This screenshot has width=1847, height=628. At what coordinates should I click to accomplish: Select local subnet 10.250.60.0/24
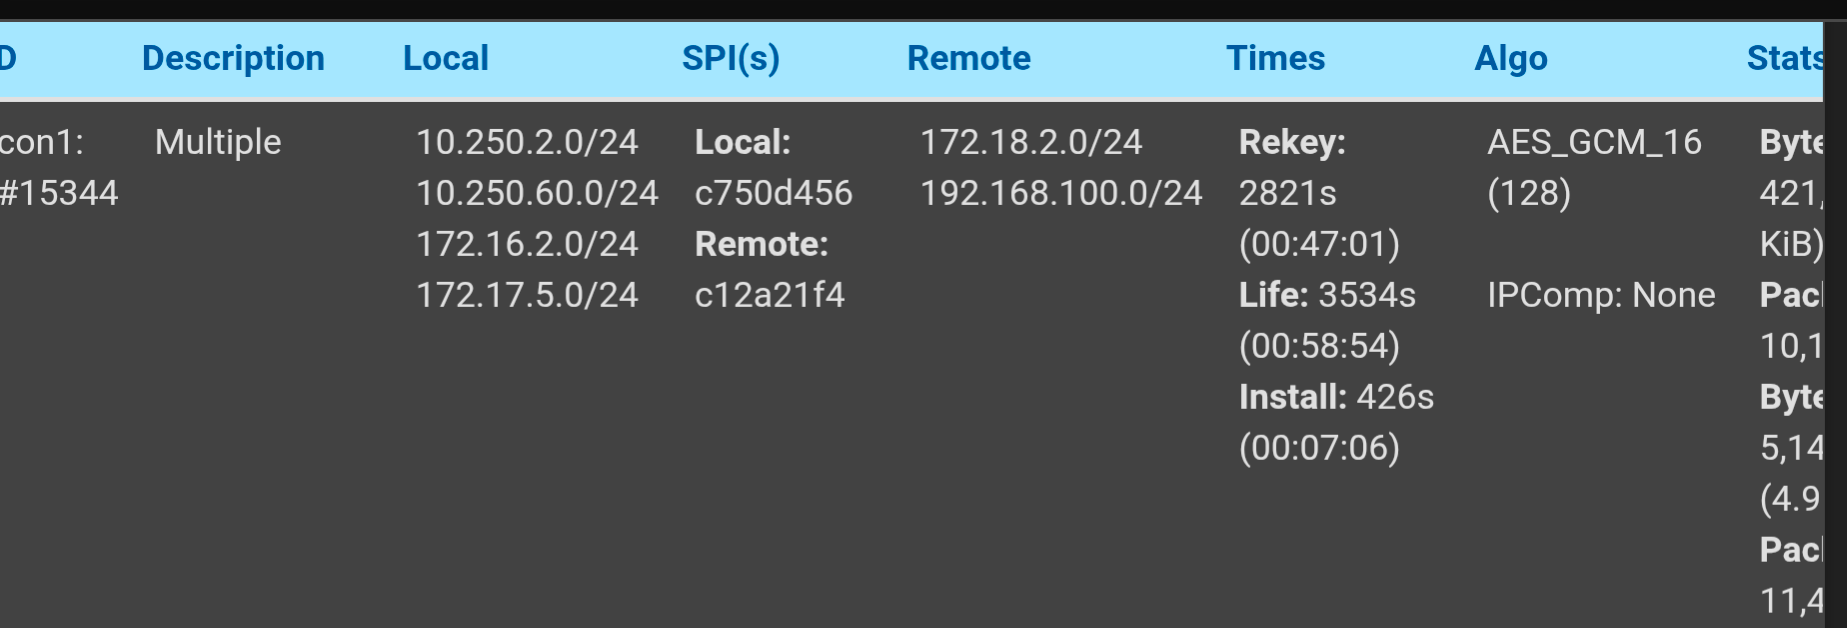(537, 193)
